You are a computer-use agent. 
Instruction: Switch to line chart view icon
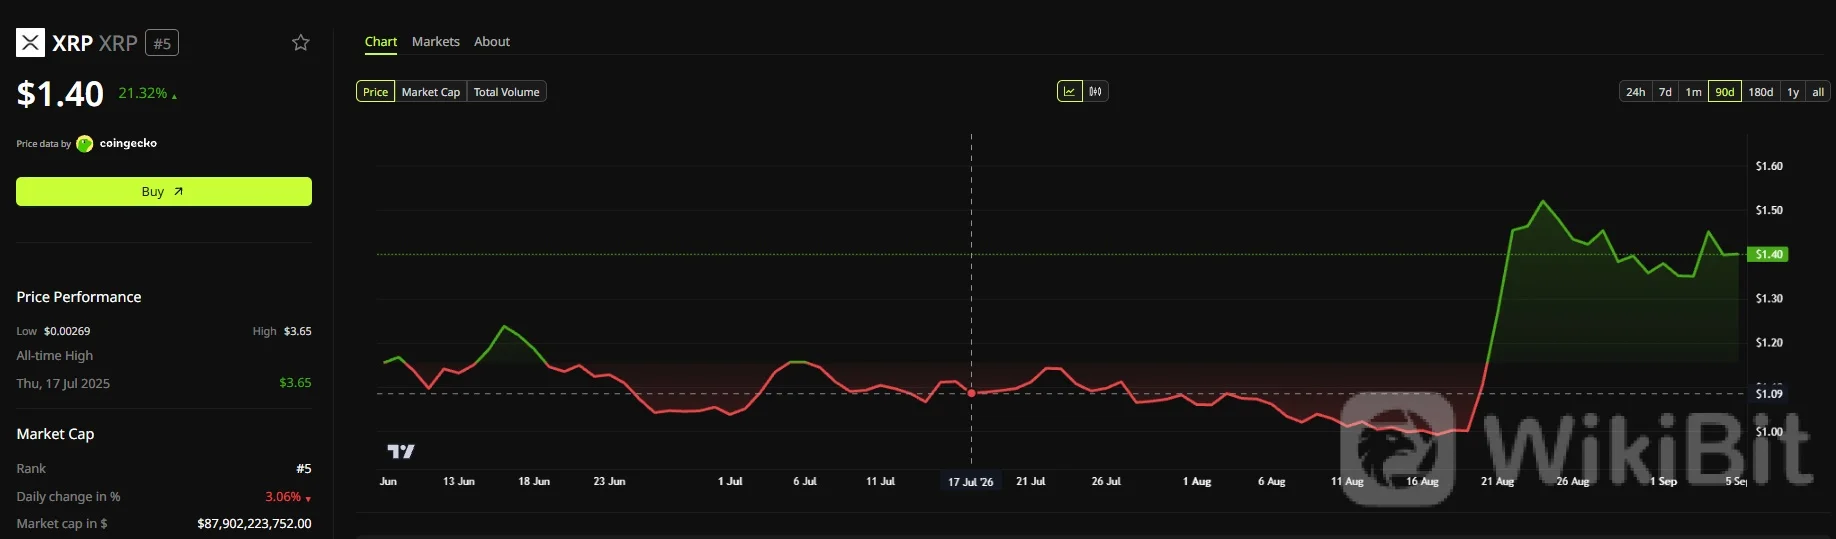1069,91
